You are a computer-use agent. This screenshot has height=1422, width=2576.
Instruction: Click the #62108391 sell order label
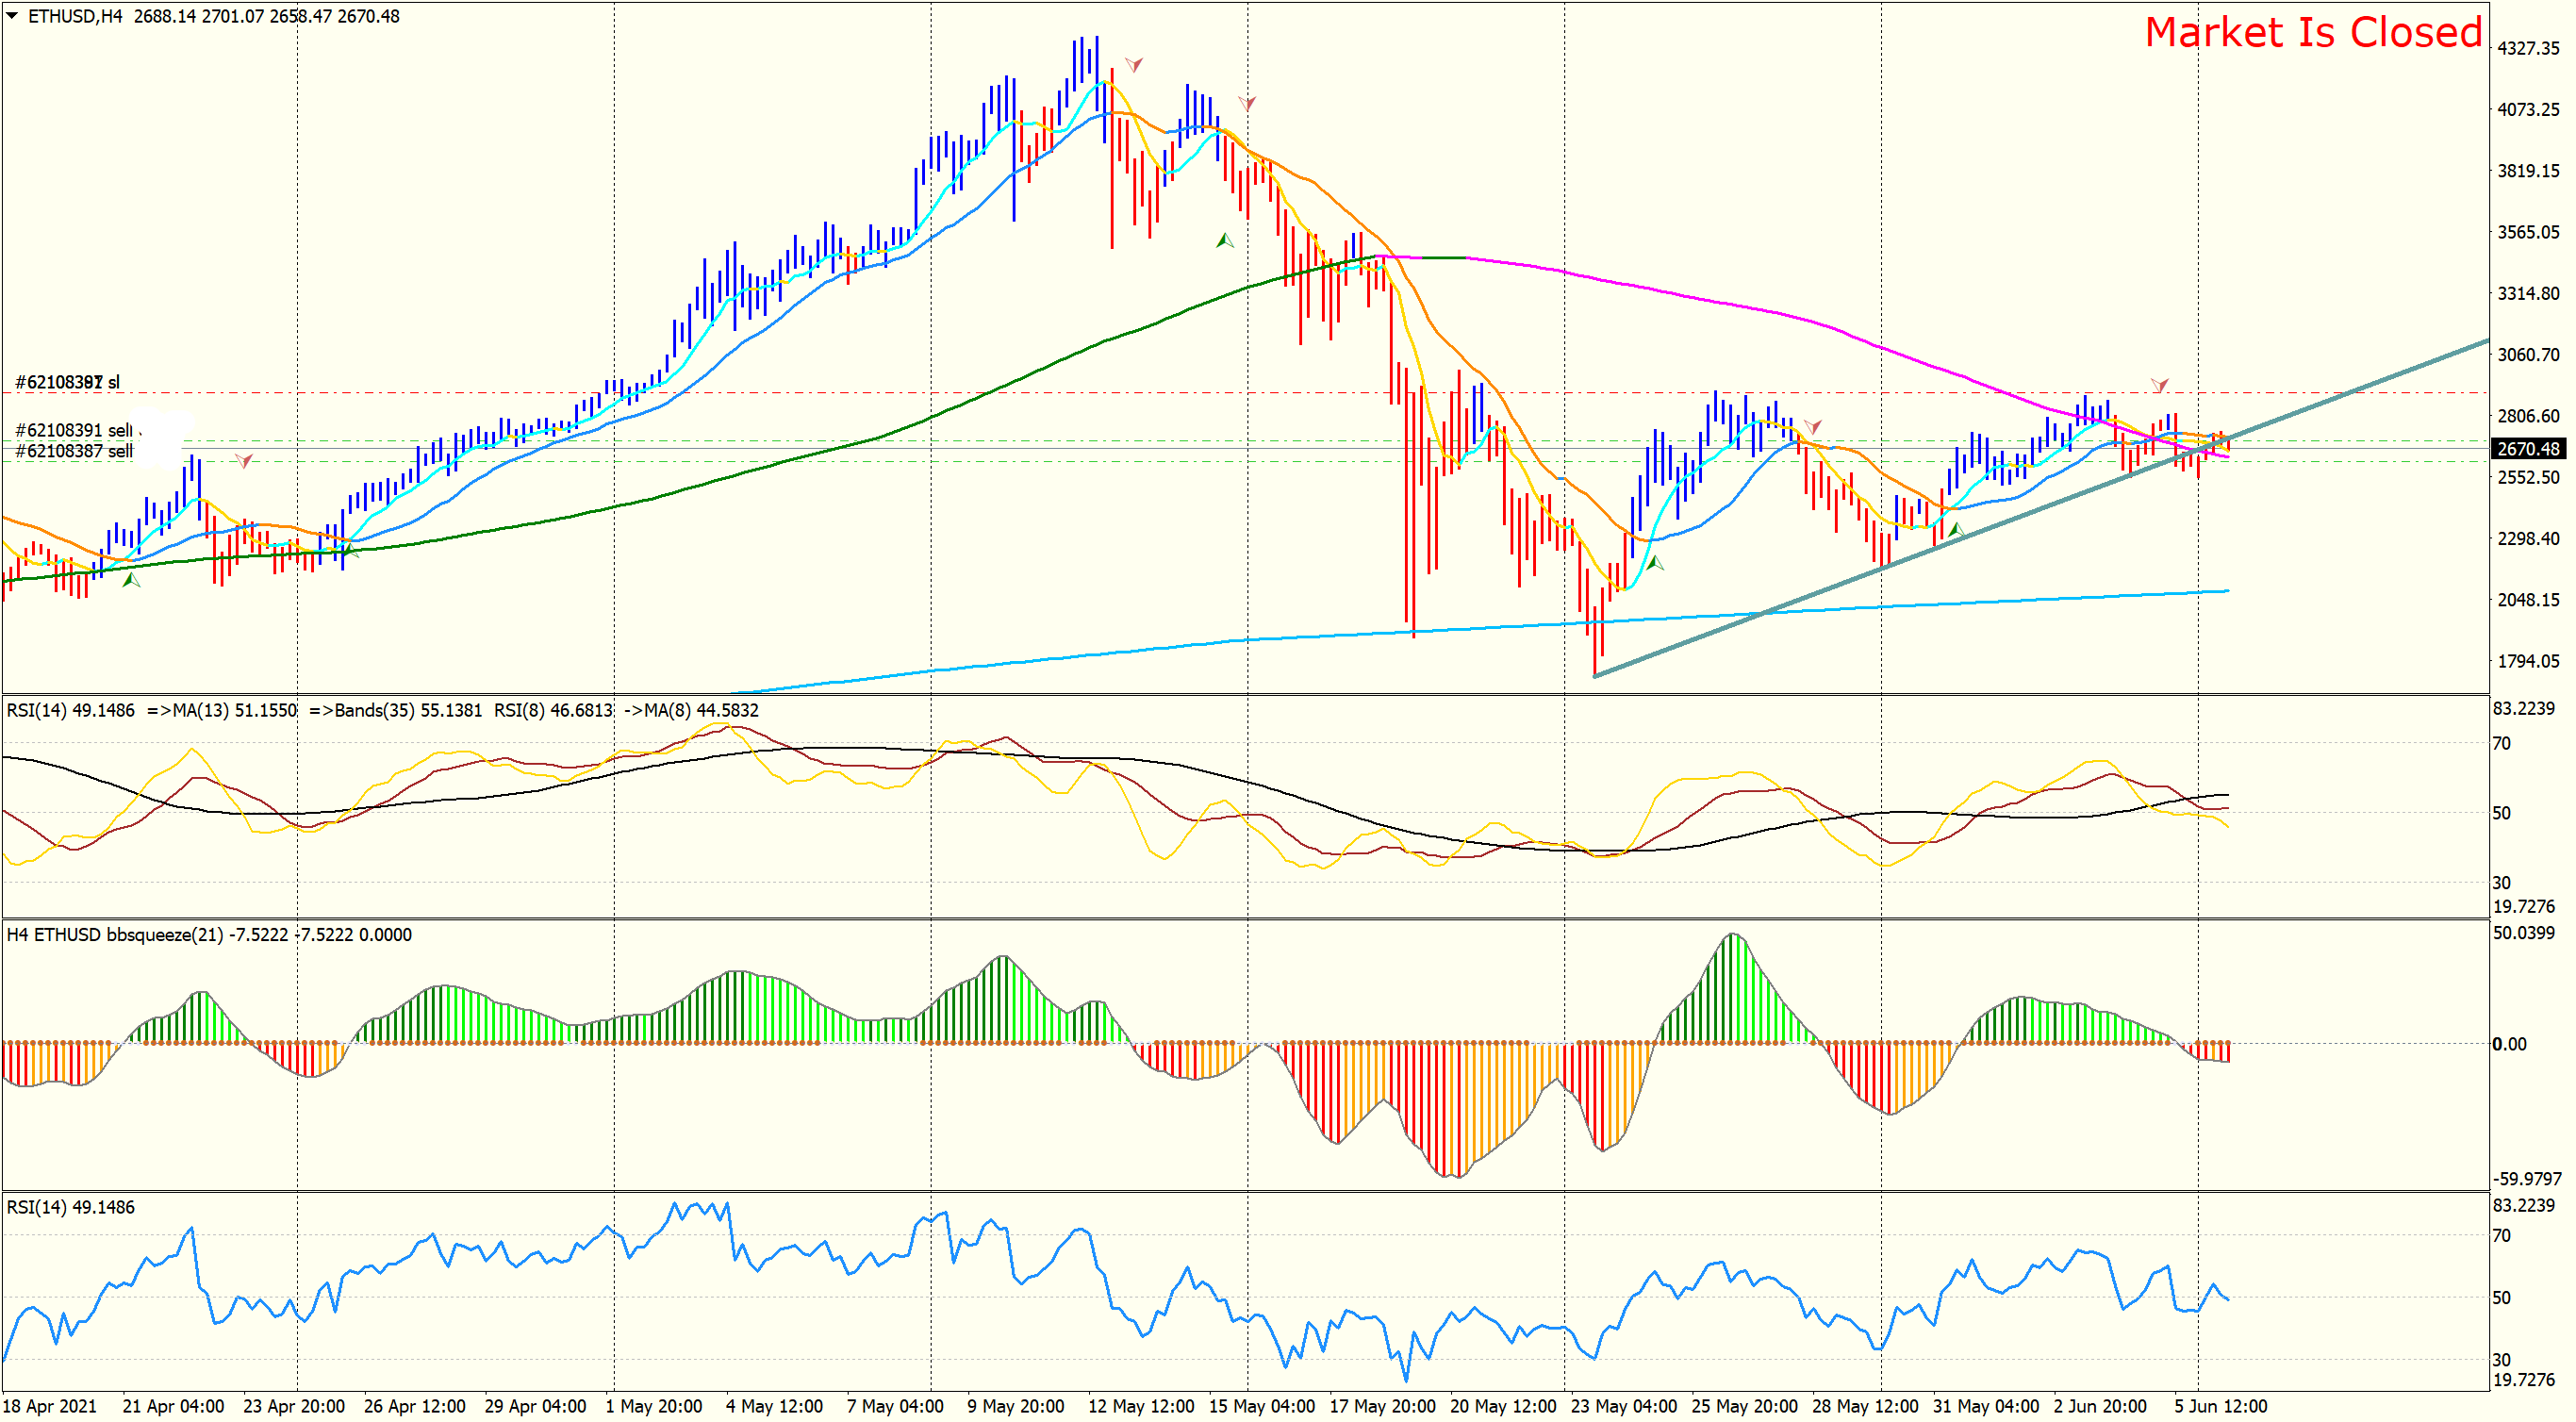(74, 430)
